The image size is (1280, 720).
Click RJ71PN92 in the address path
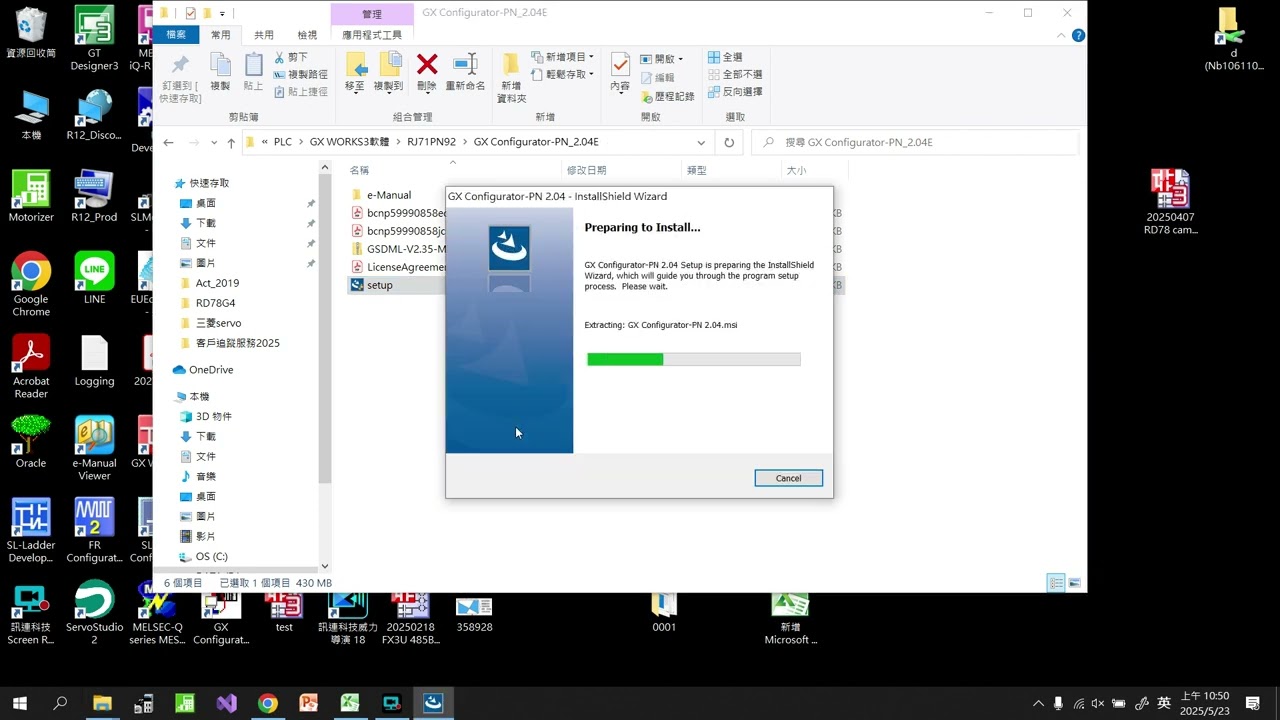(431, 142)
